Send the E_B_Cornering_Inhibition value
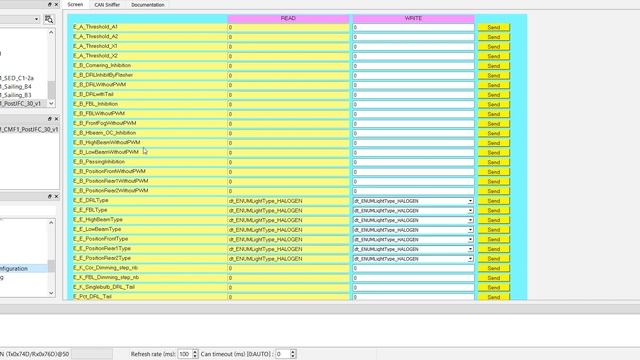640x360 pixels. (493, 66)
